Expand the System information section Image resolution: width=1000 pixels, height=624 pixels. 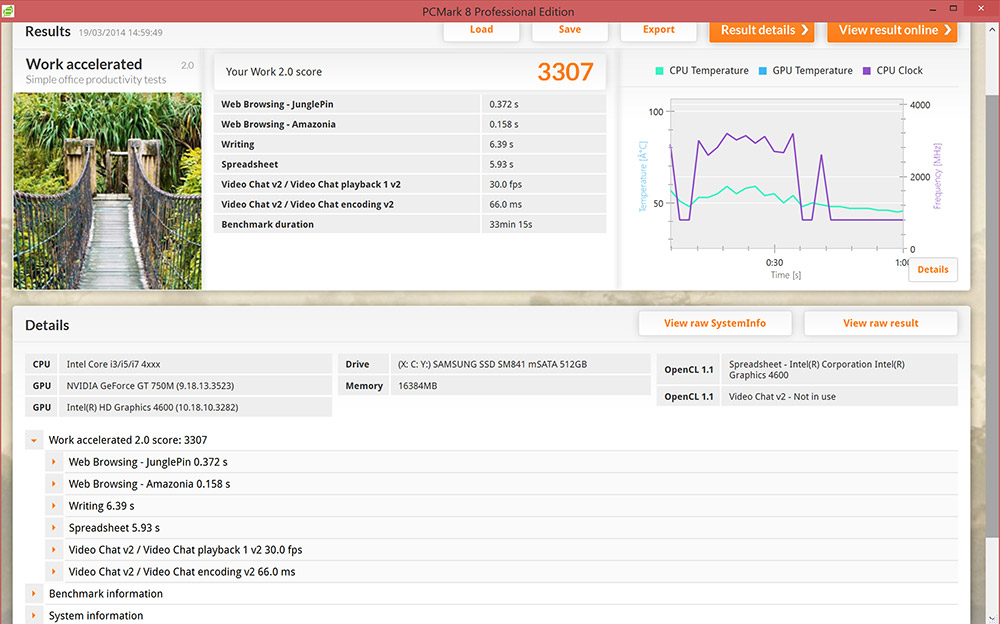click(x=35, y=616)
